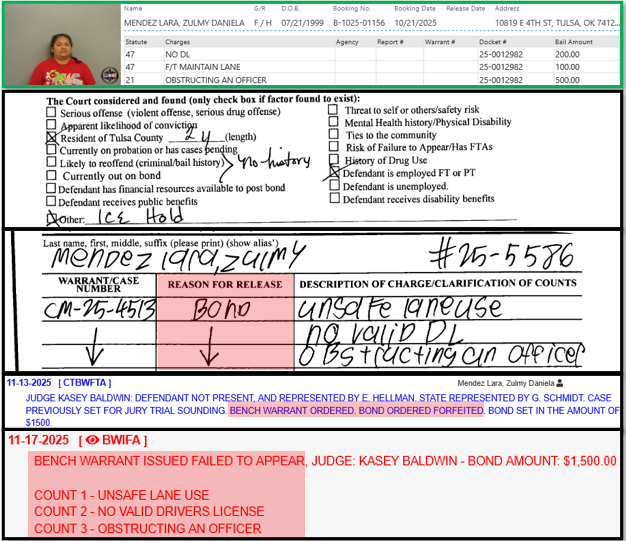
Task: Check Defendant receives disability benefits box
Action: 335,198
